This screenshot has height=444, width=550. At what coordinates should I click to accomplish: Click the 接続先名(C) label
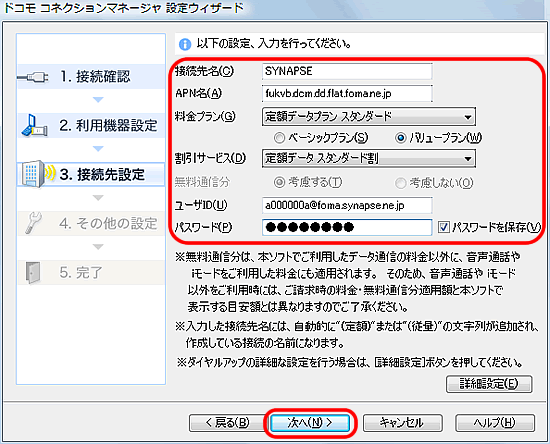coord(204,72)
